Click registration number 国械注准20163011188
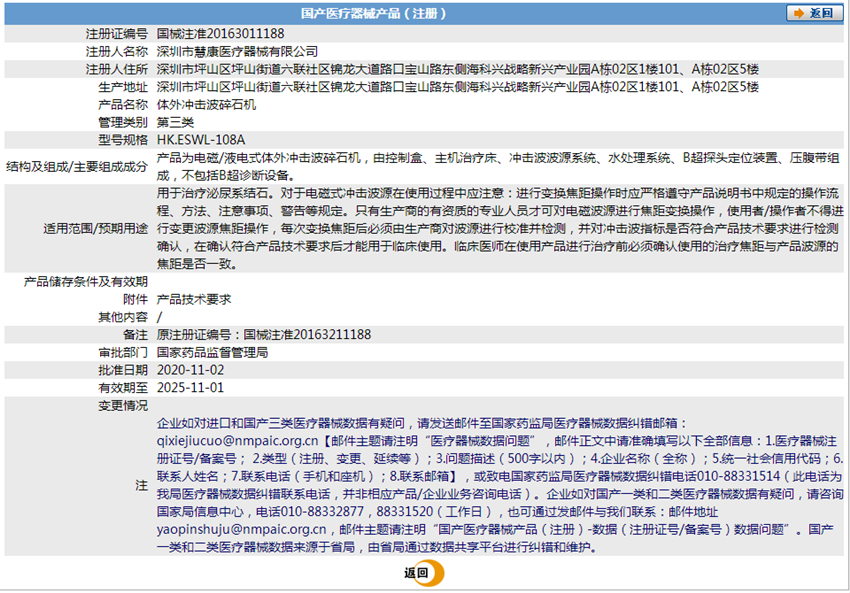Image resolution: width=850 pixels, height=593 pixels. (x=221, y=34)
